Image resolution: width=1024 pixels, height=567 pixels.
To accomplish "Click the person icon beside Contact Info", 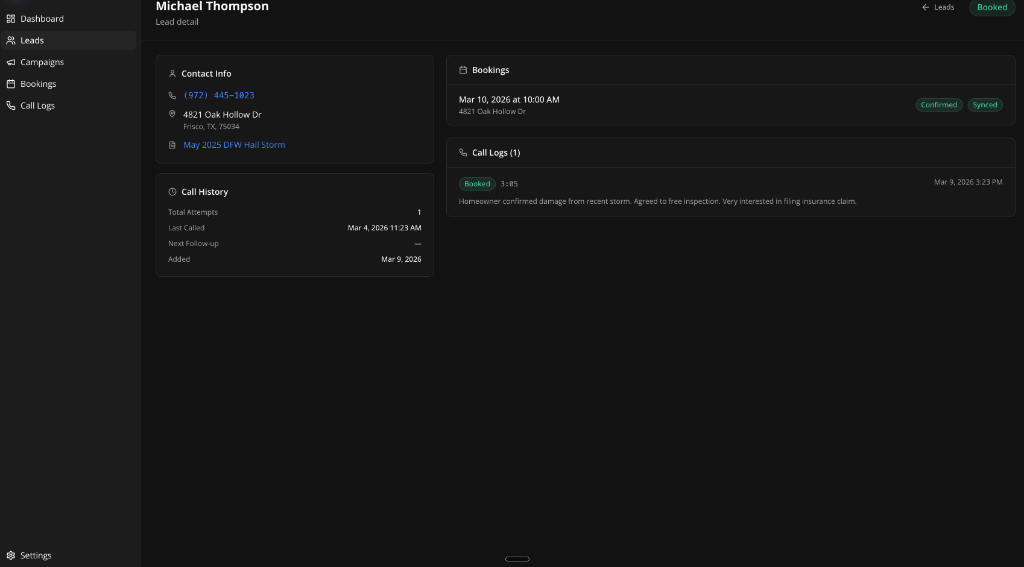I will [x=172, y=74].
